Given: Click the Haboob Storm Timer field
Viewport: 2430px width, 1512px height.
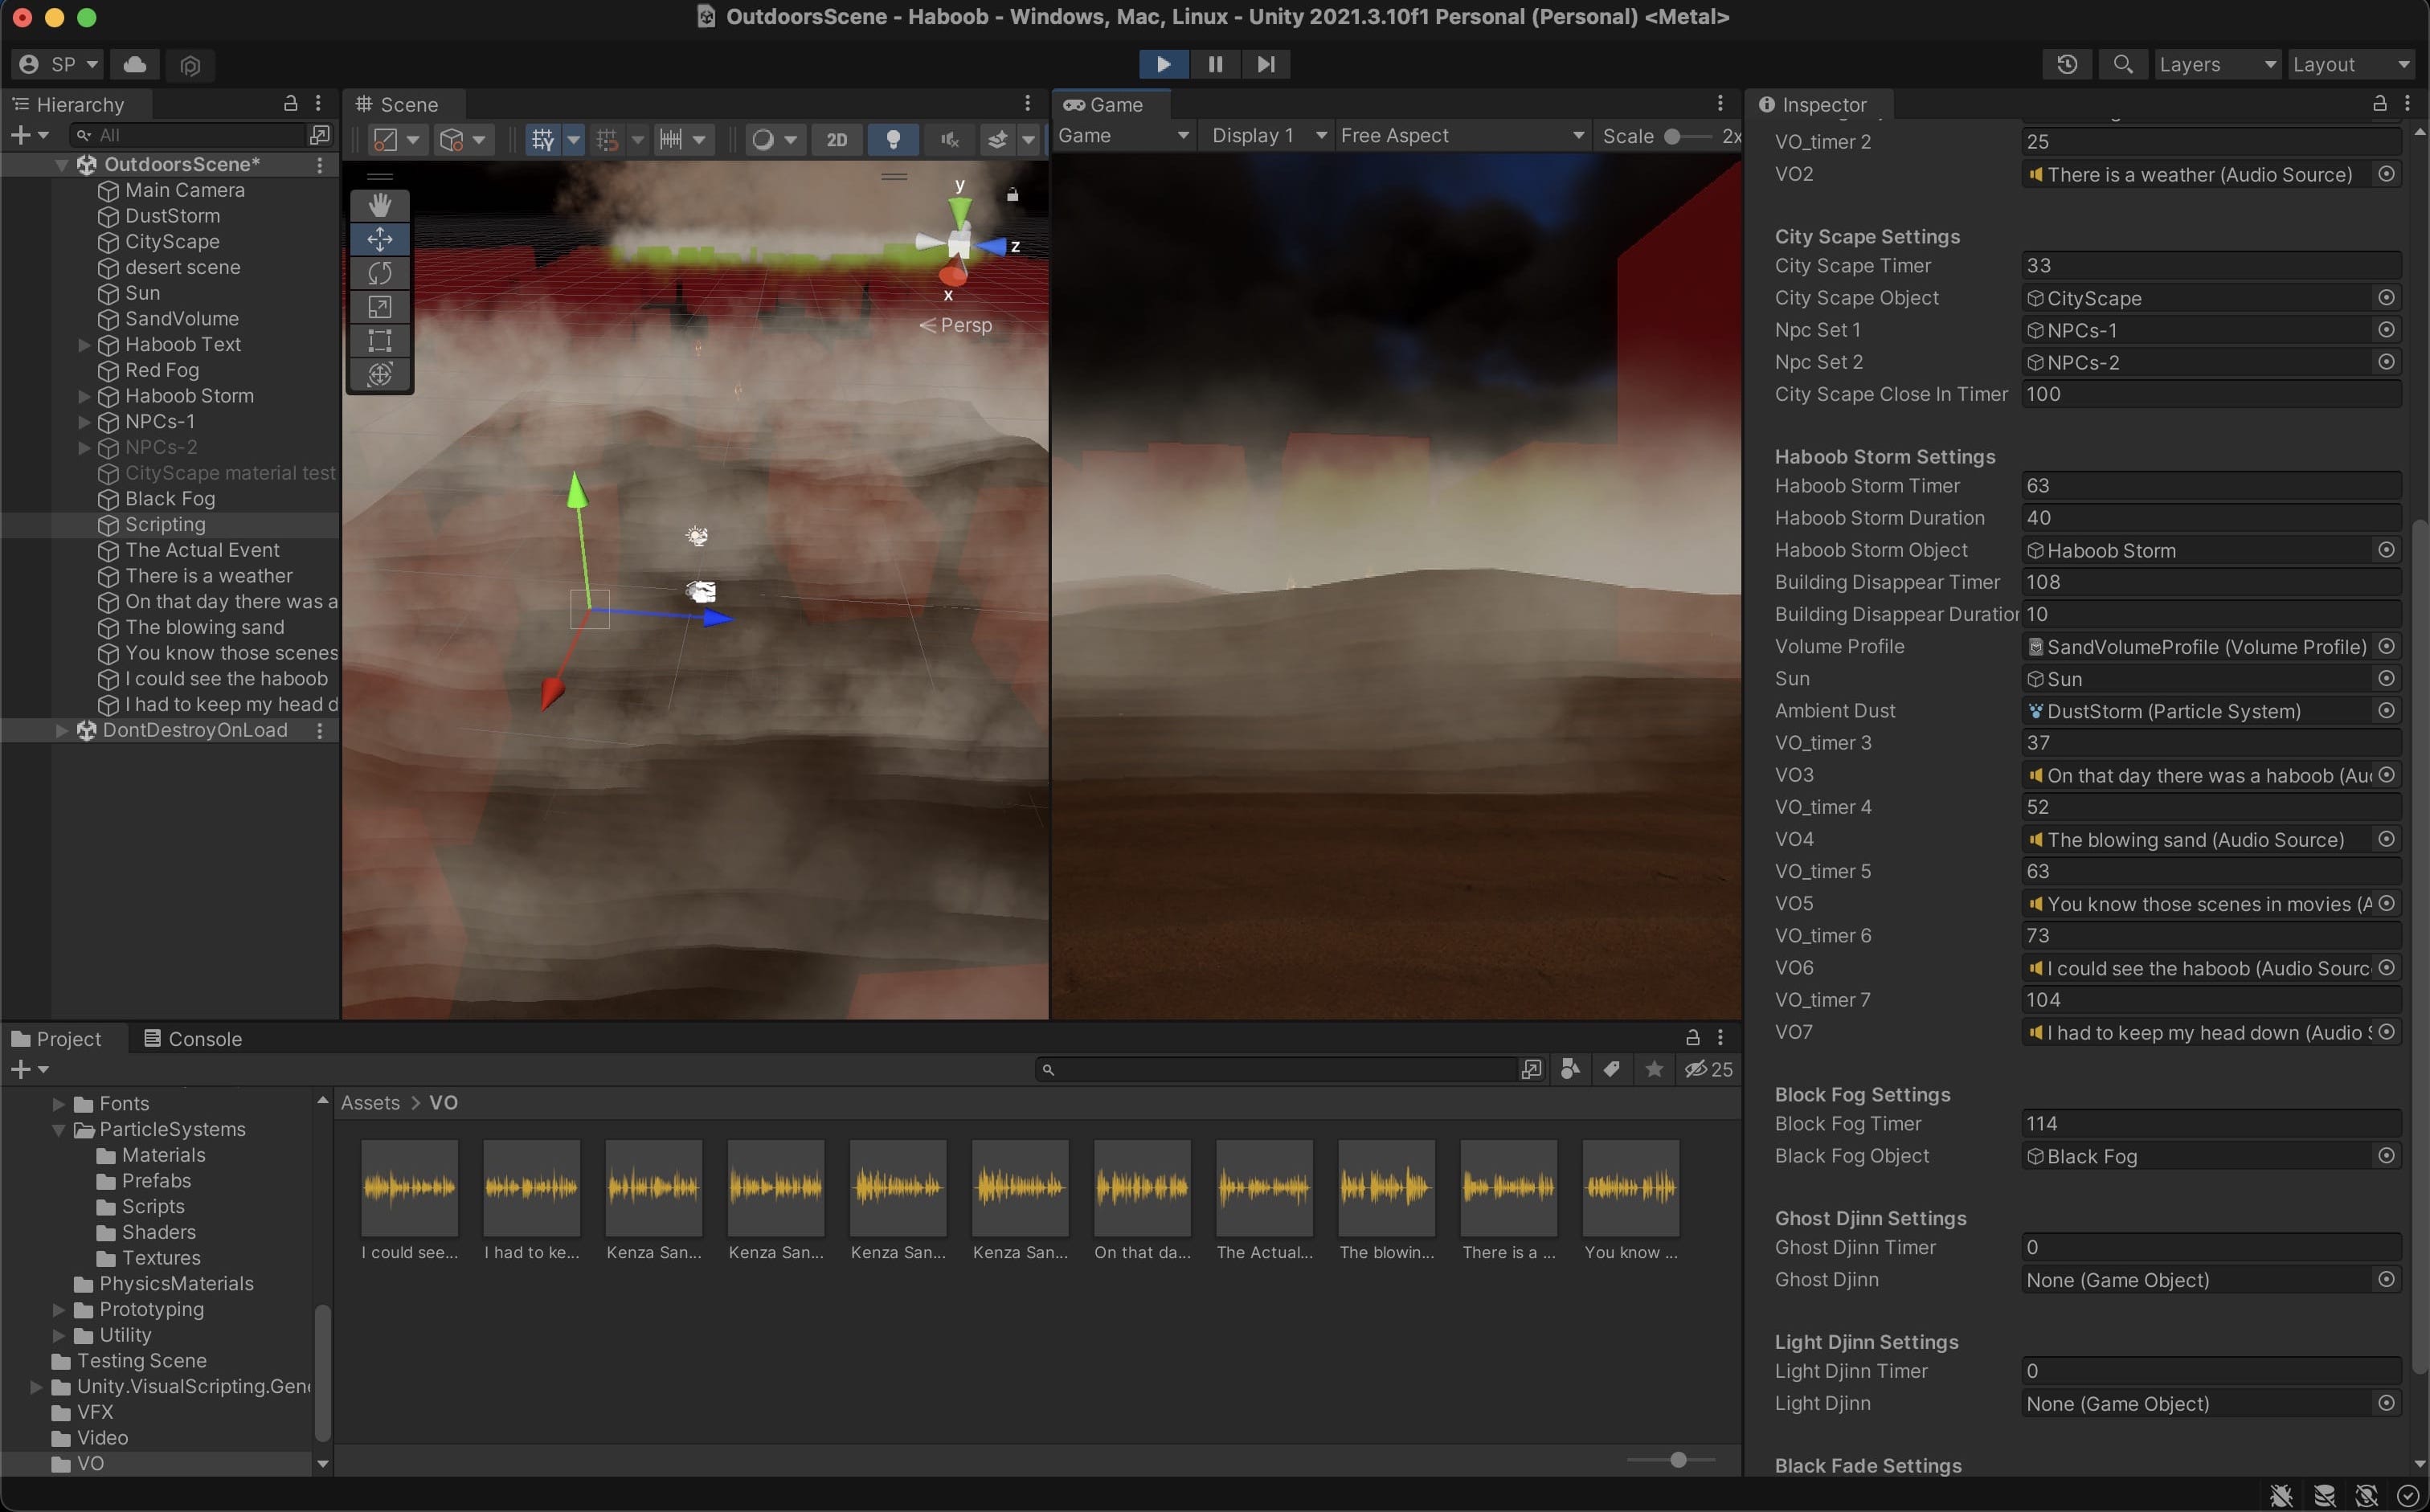Looking at the screenshot, I should point(2210,486).
